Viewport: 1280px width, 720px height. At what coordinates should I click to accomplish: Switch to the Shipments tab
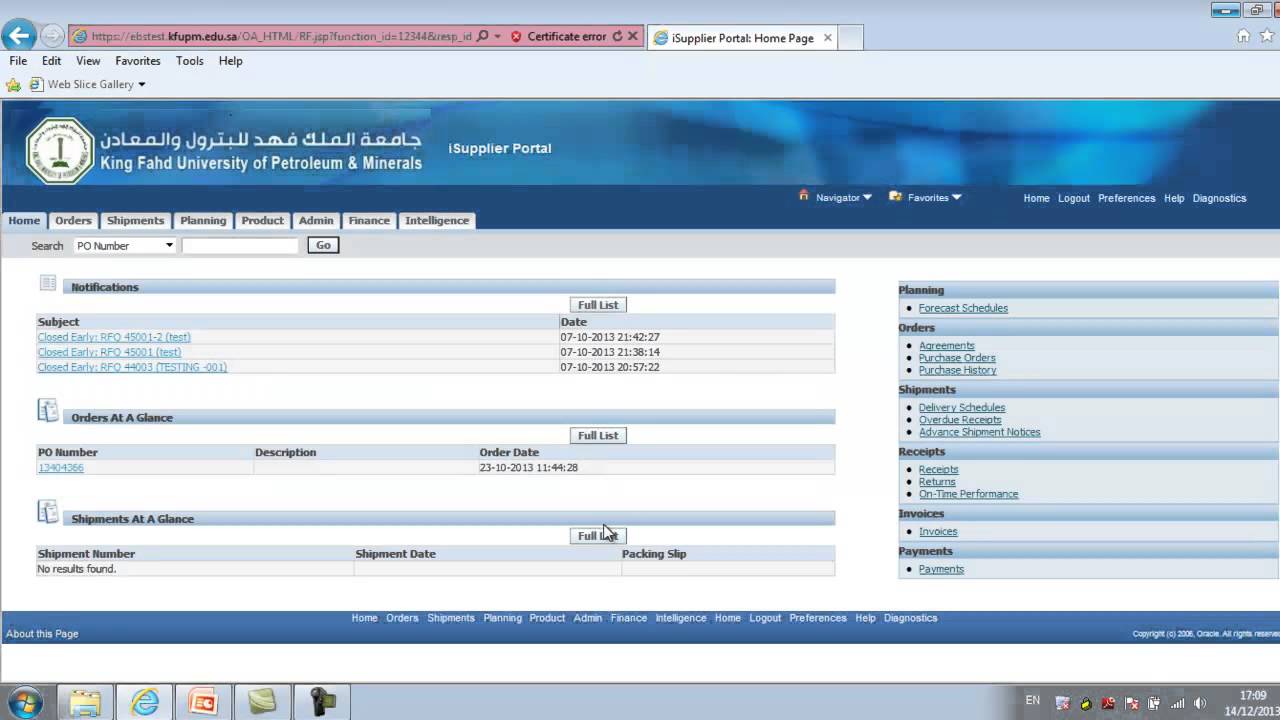(x=135, y=221)
